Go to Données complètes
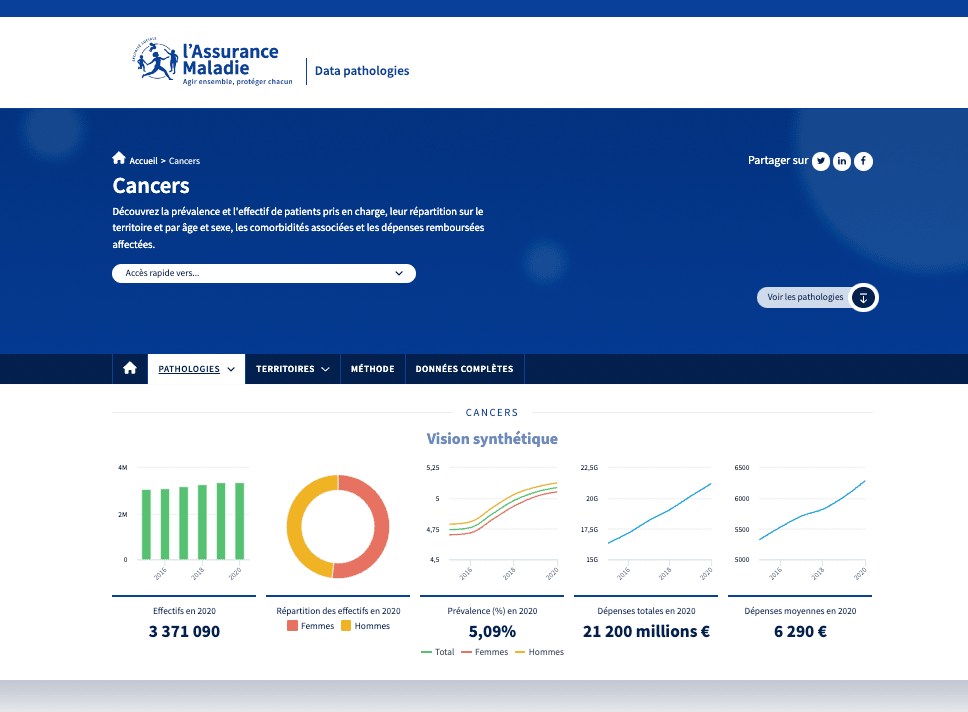 click(464, 369)
